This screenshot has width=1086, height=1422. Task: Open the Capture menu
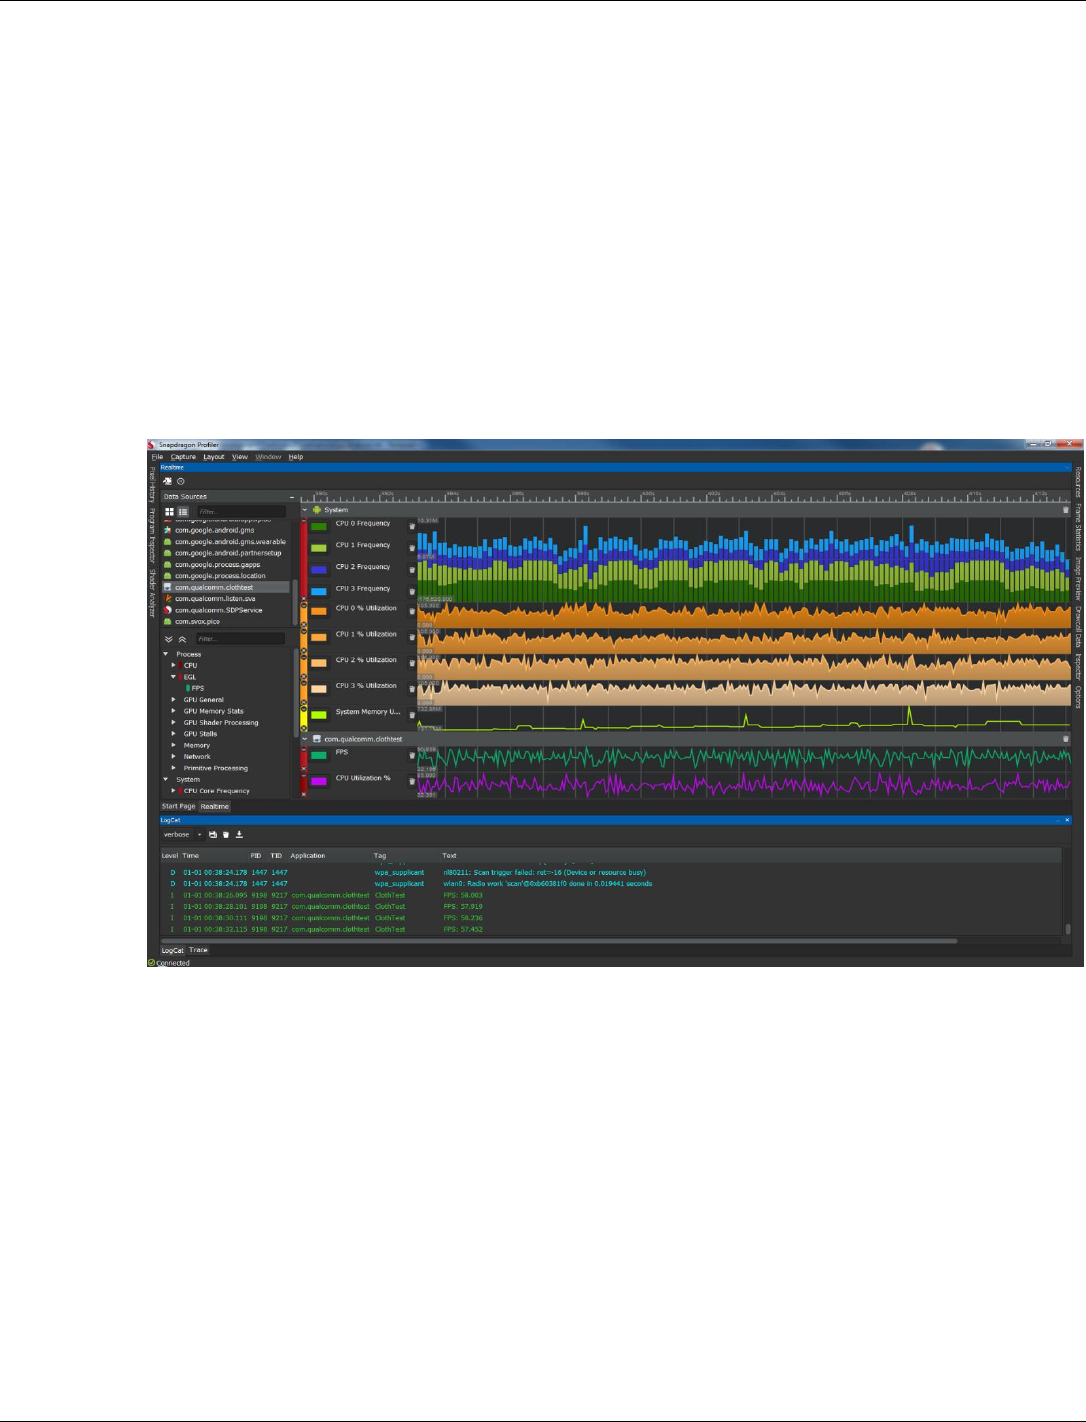[x=183, y=457]
